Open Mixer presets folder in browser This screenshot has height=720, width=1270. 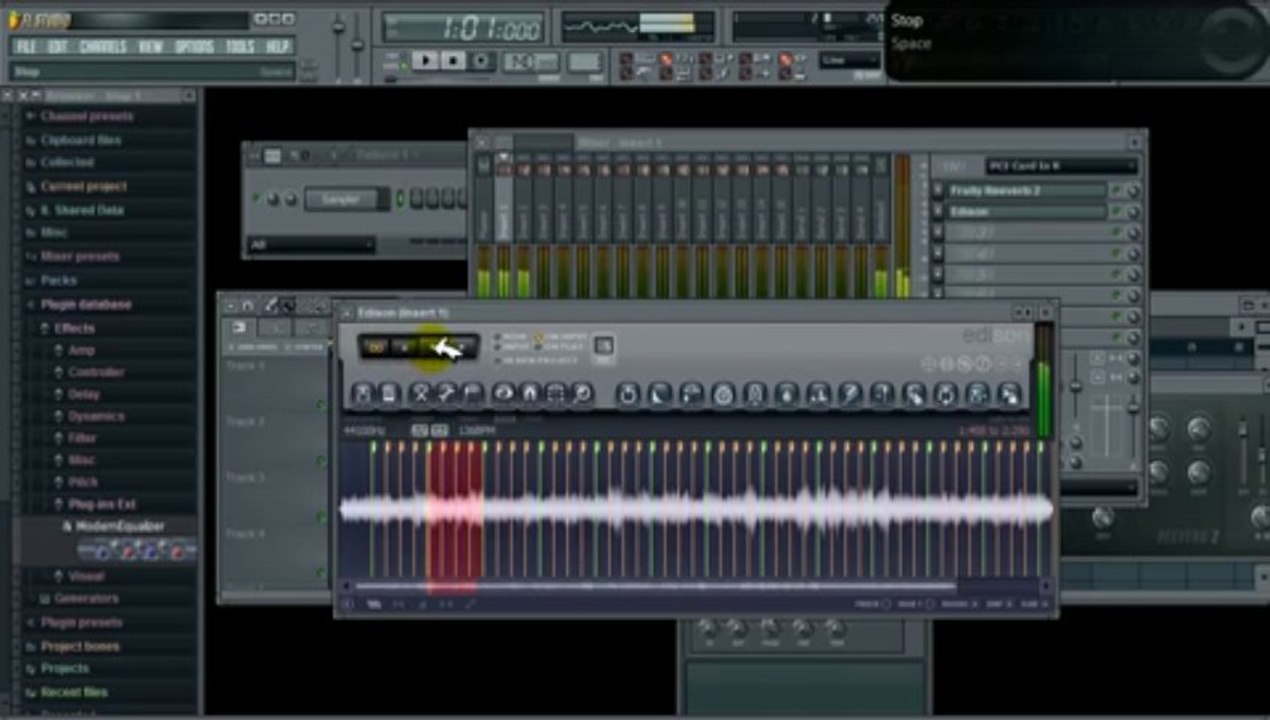click(x=79, y=256)
